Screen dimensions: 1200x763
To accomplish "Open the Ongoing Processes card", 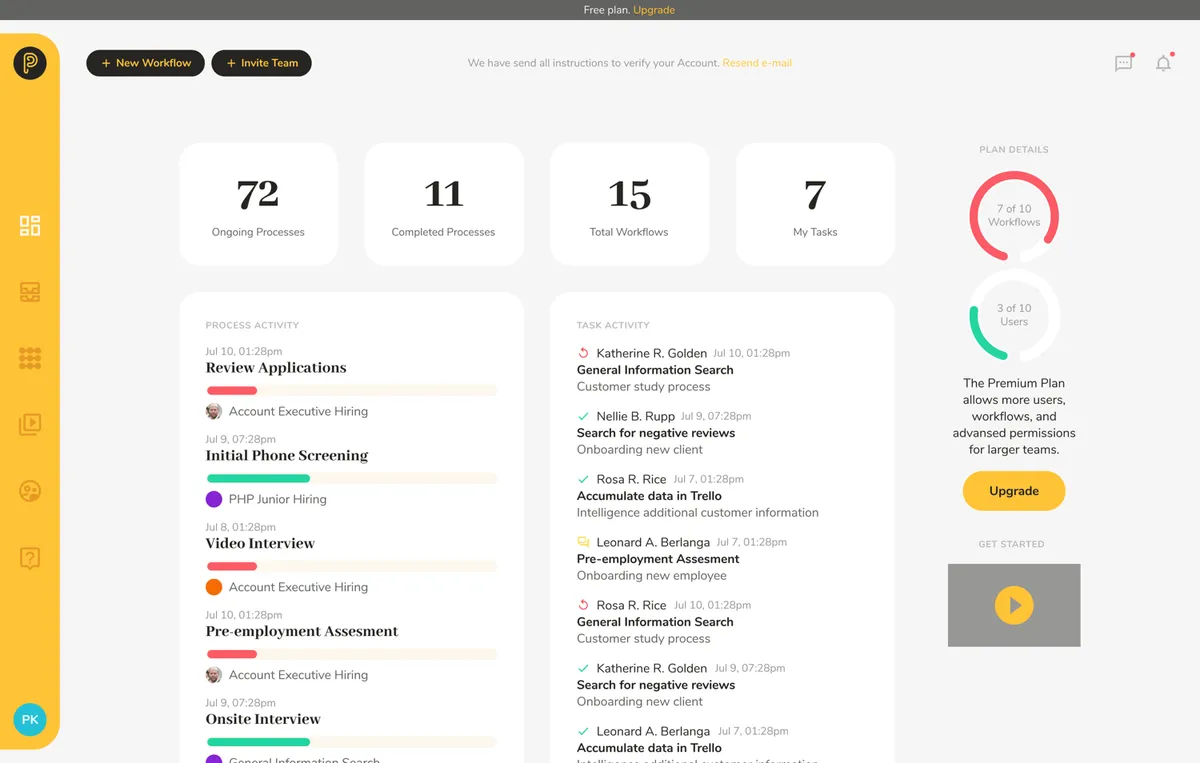I will [x=258, y=204].
